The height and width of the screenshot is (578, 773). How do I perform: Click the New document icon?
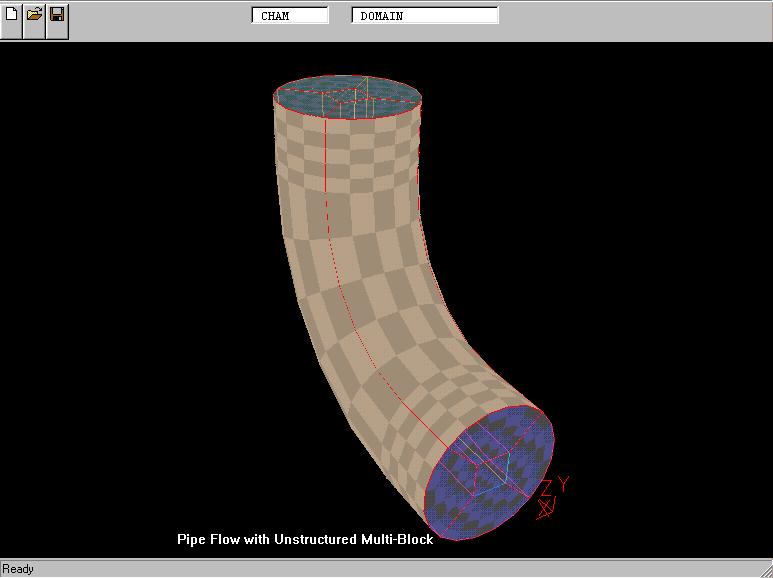click(11, 16)
